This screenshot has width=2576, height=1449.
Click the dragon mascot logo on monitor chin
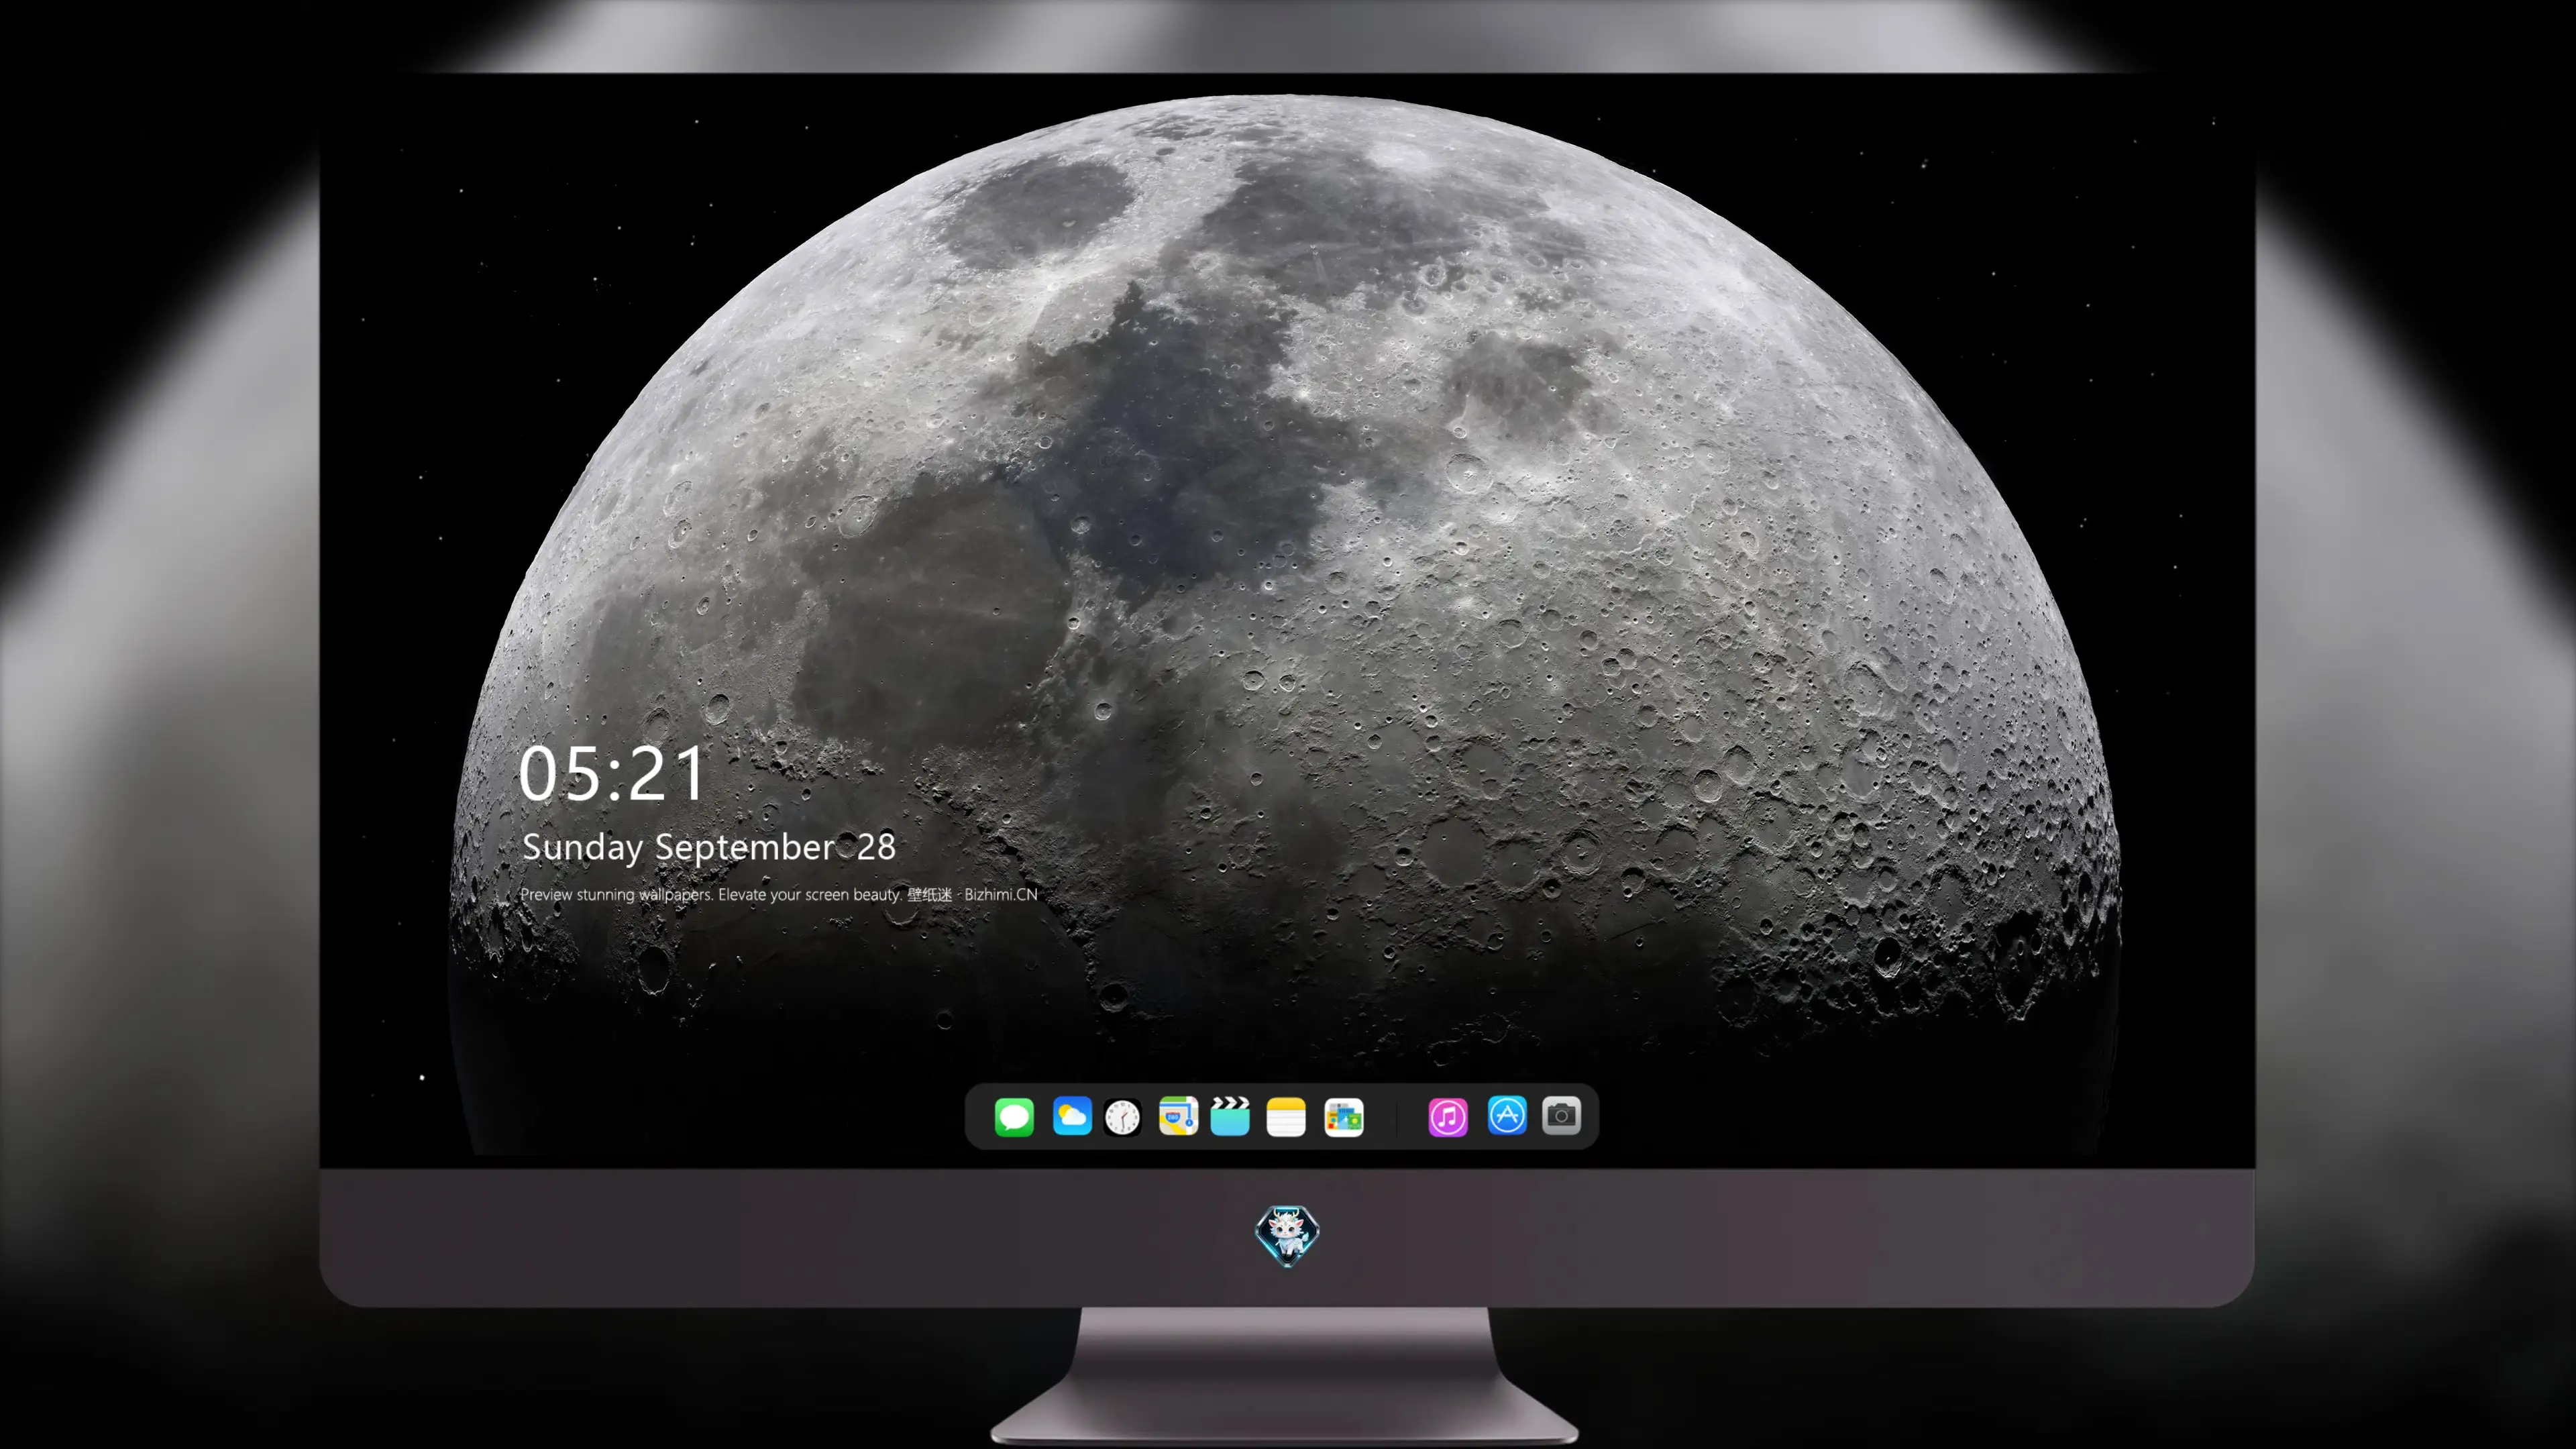point(1287,1236)
